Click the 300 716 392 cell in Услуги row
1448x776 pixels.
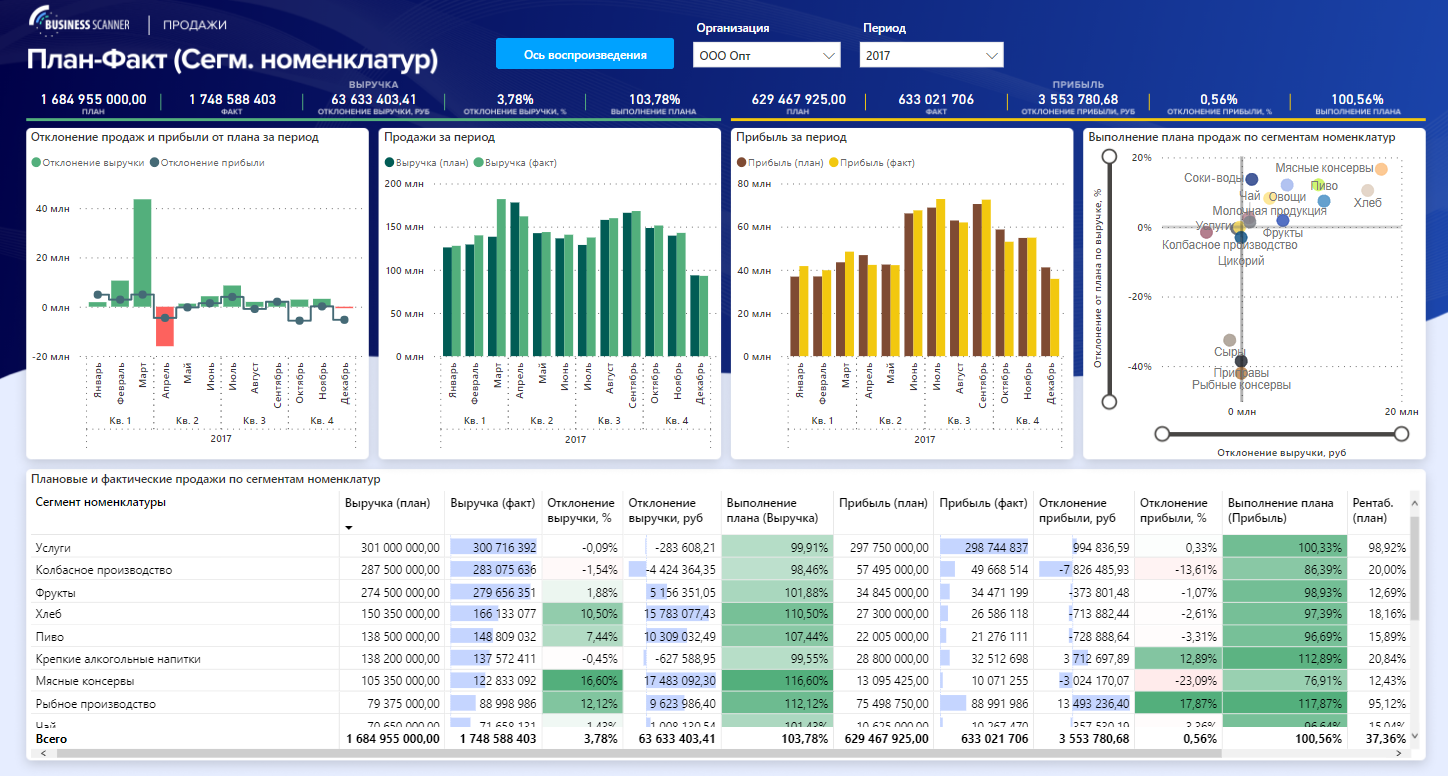(x=494, y=547)
